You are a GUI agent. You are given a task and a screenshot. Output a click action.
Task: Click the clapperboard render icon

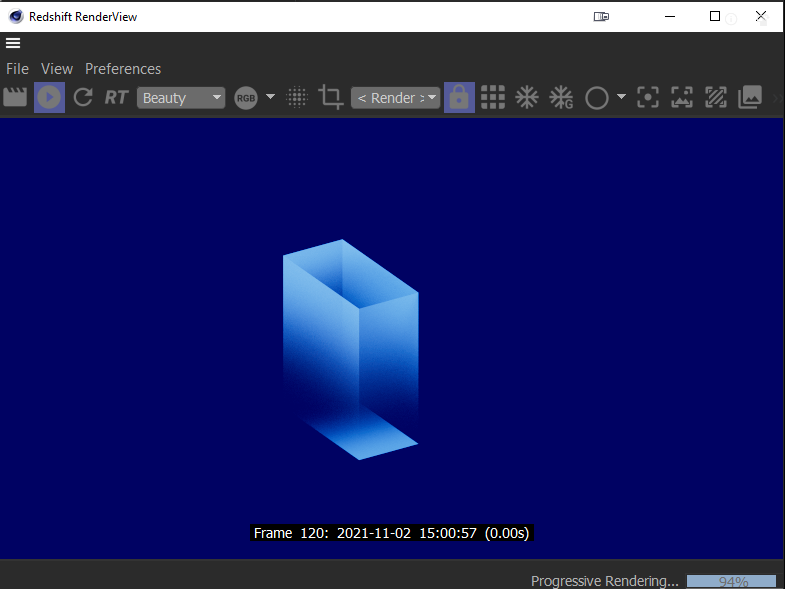pyautogui.click(x=15, y=97)
